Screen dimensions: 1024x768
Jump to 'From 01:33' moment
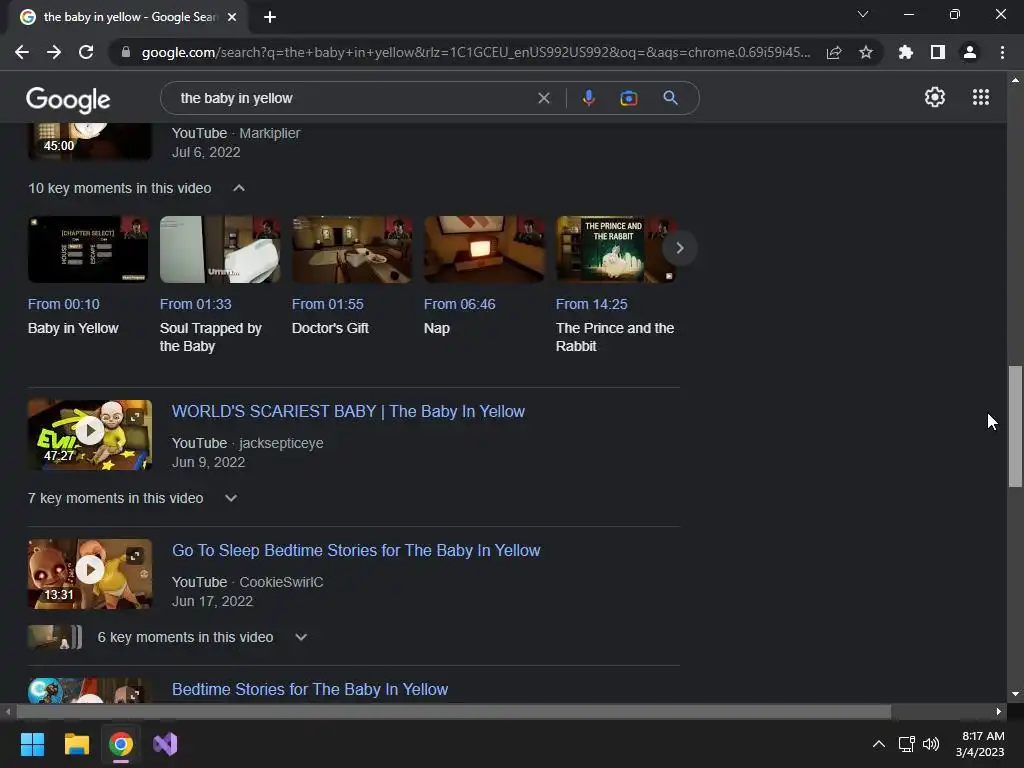click(195, 304)
